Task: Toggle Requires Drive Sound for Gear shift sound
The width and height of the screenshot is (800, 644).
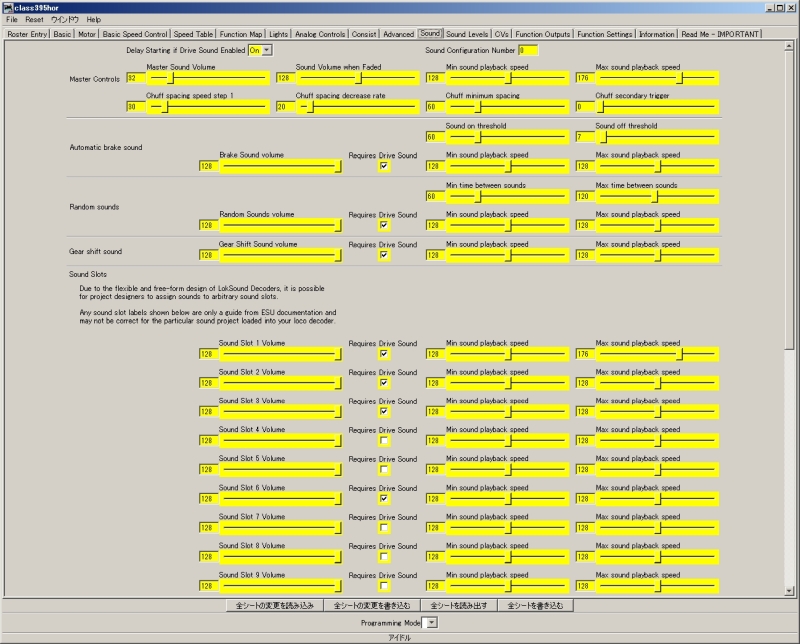Action: tap(384, 255)
